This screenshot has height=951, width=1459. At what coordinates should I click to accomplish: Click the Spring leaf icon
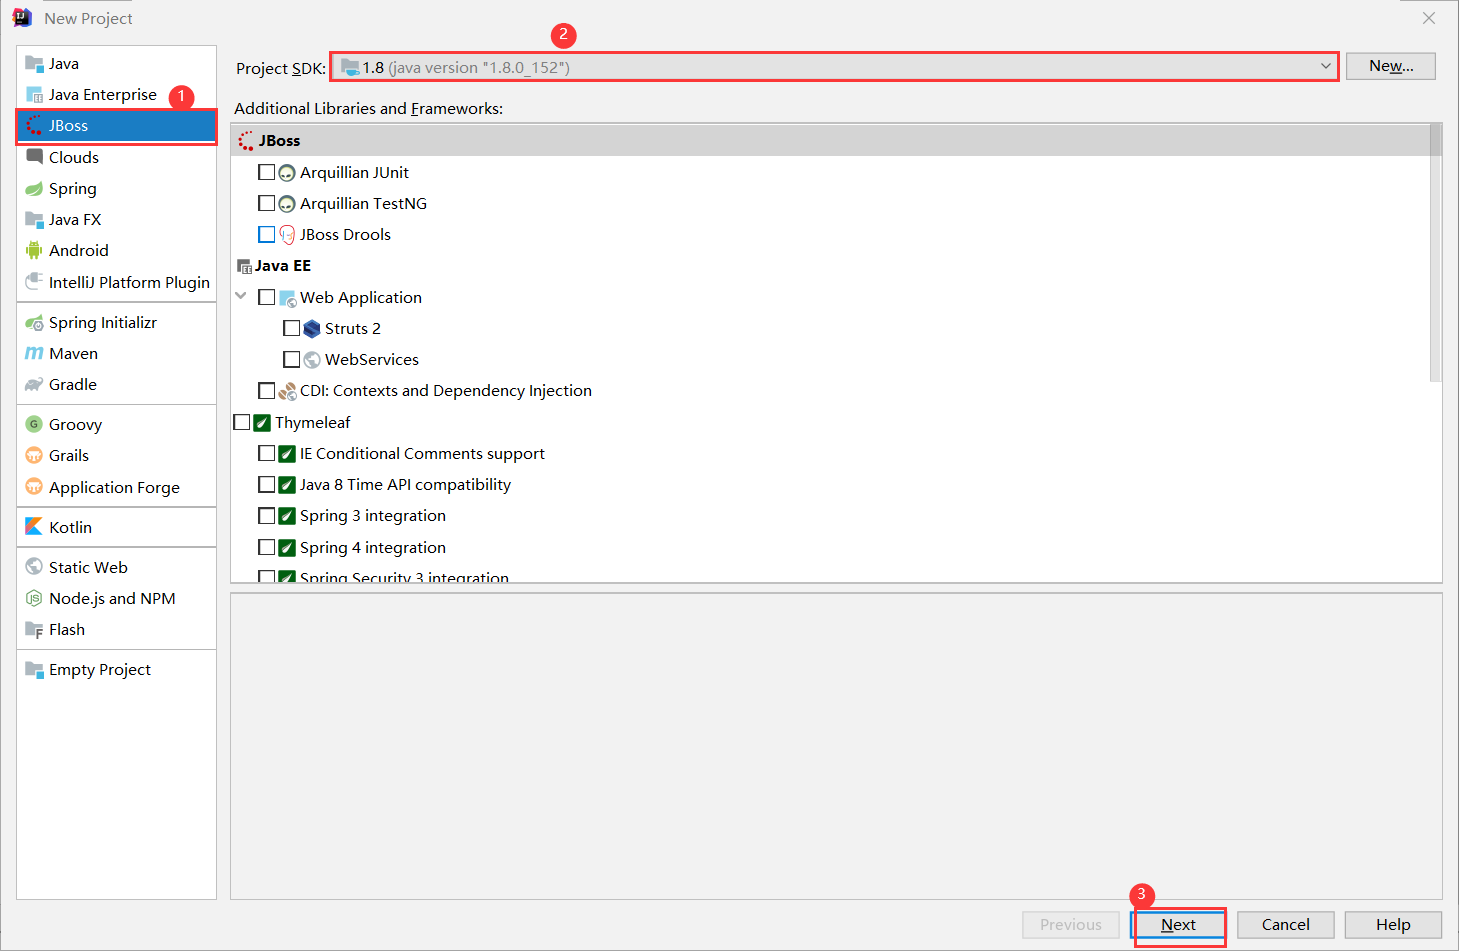[x=34, y=189]
